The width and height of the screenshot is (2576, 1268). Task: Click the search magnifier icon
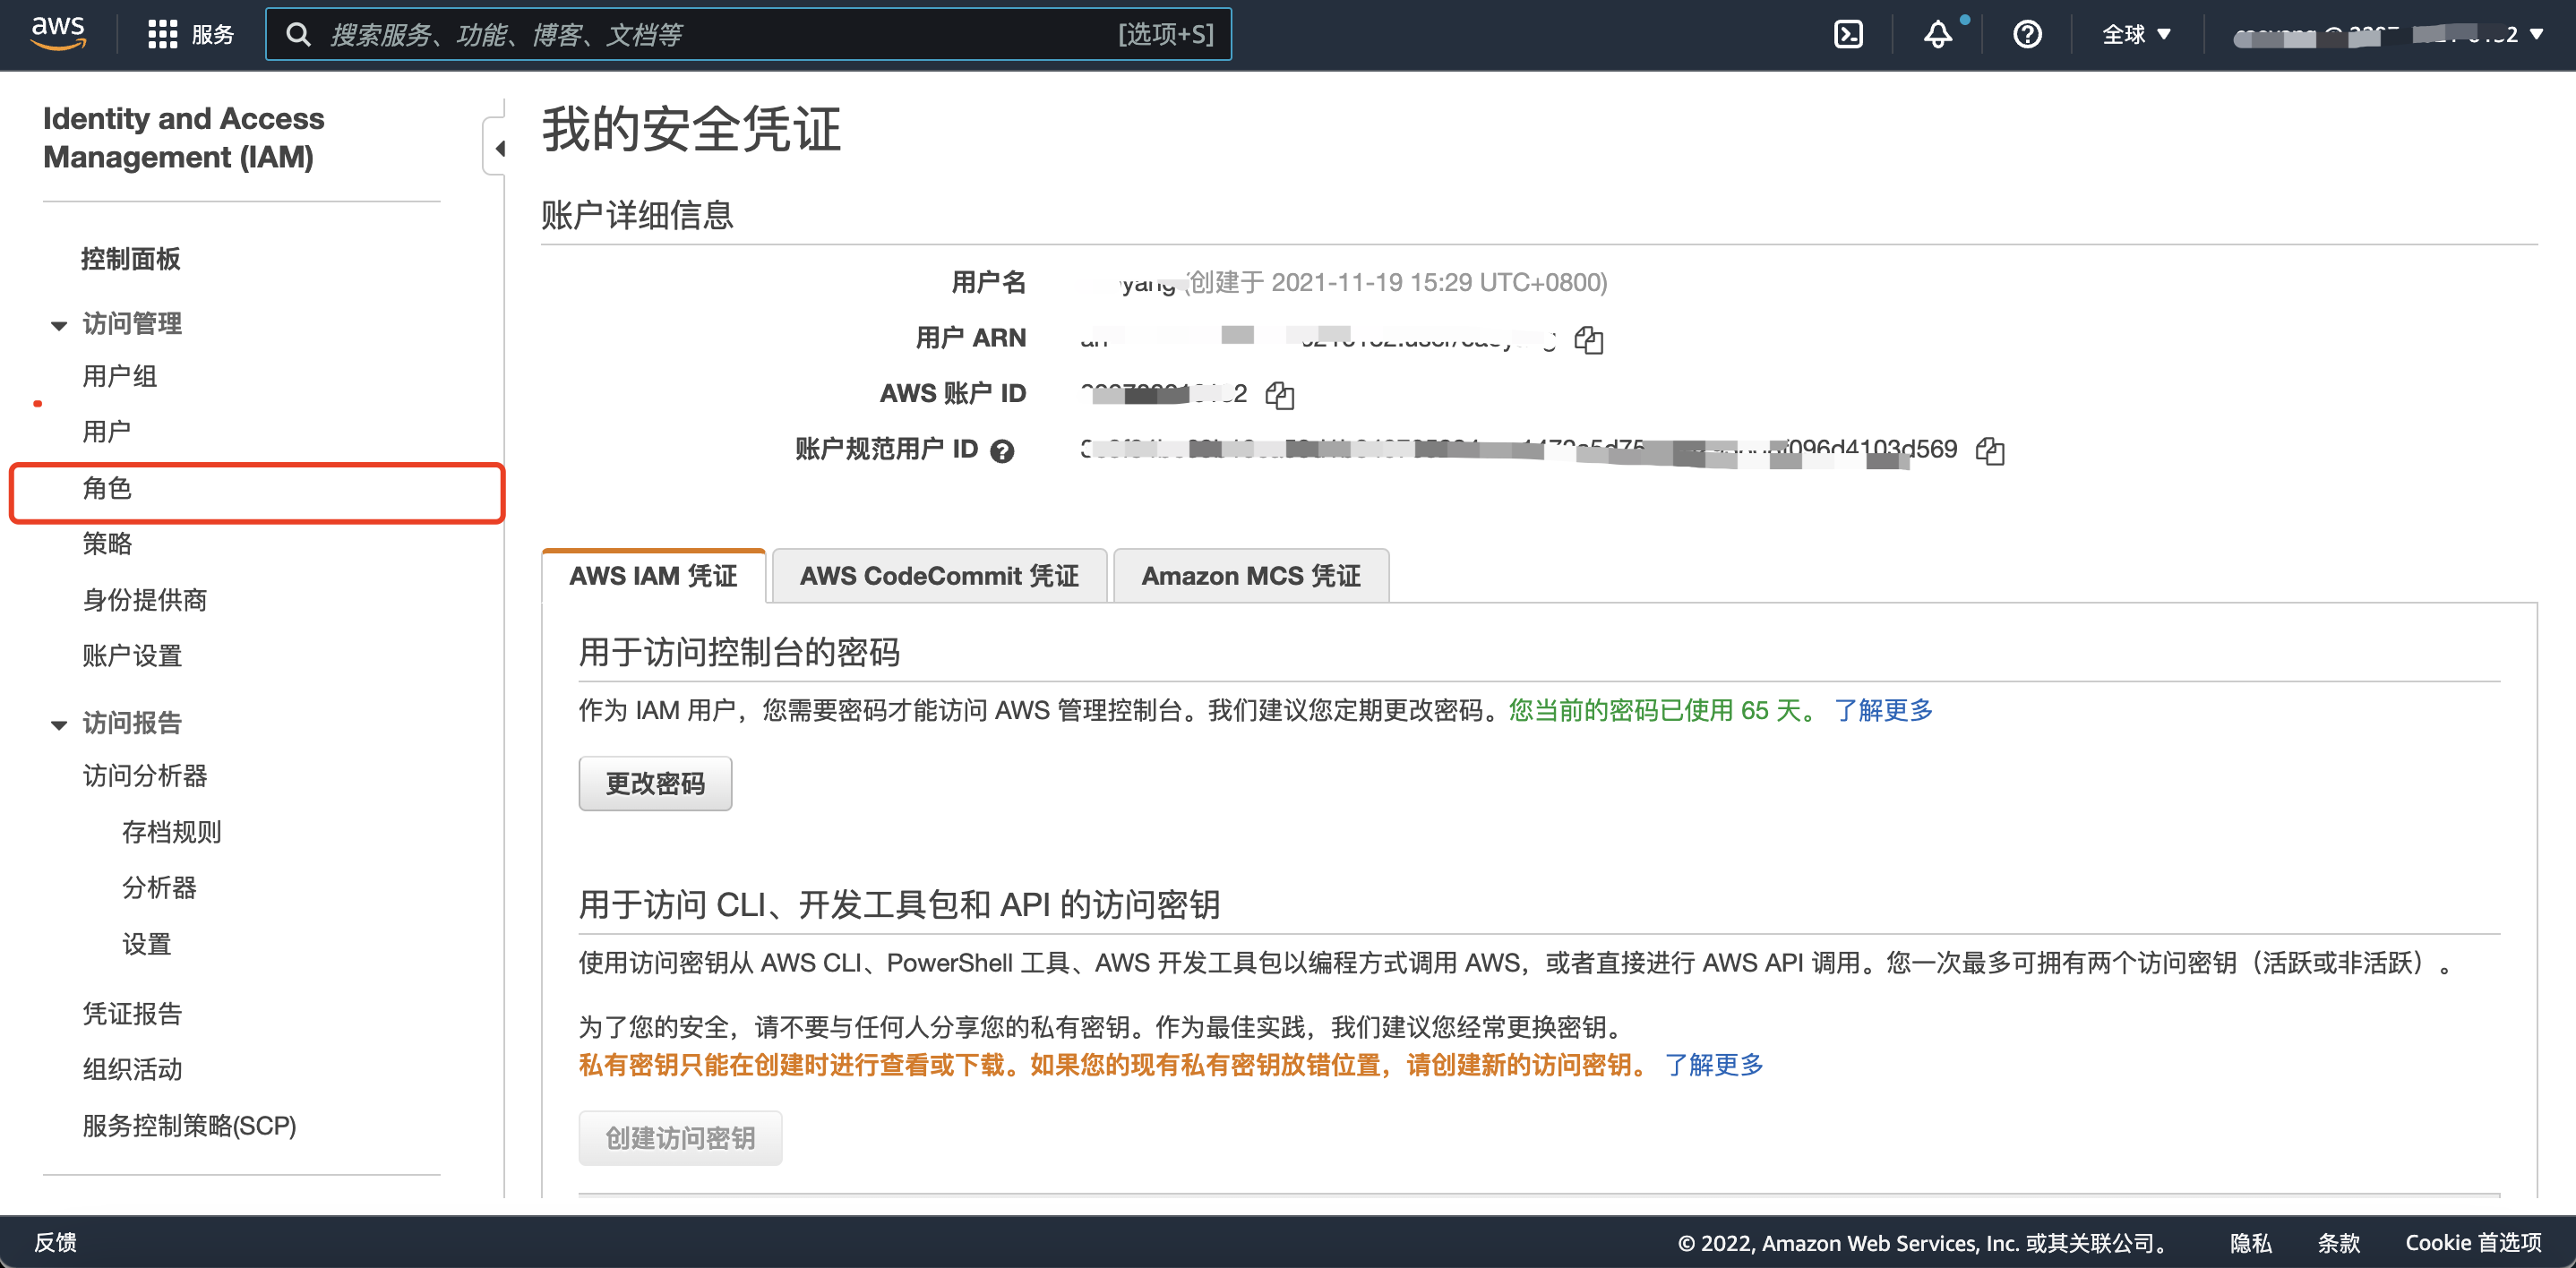coord(298,34)
